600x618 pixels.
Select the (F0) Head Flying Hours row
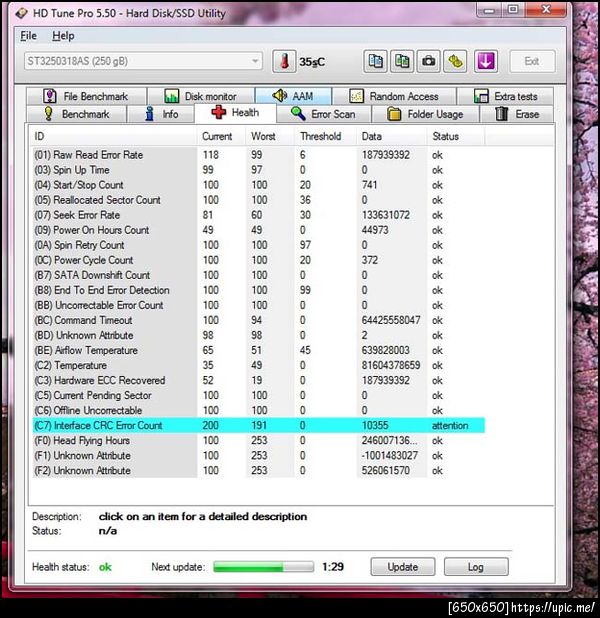coord(259,440)
